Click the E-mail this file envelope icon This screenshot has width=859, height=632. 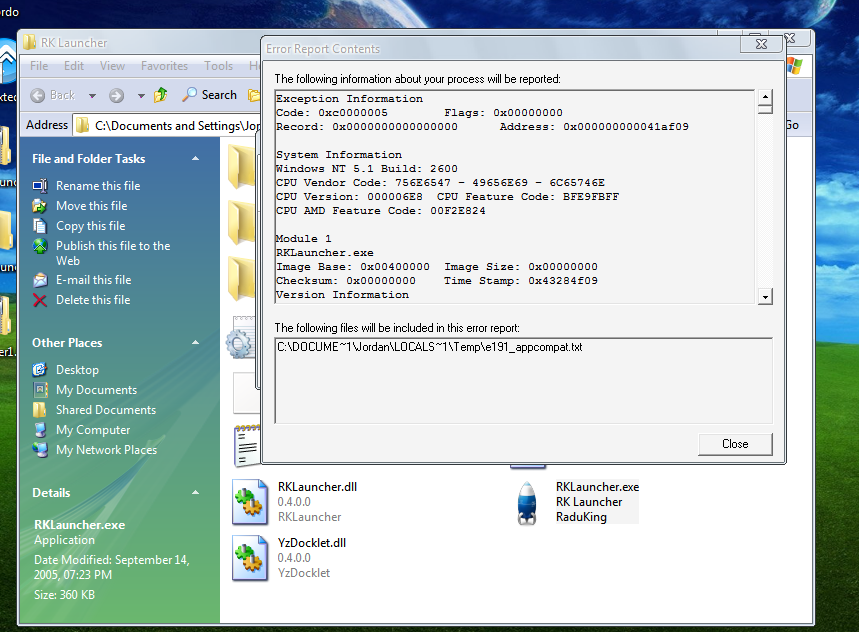(x=40, y=280)
